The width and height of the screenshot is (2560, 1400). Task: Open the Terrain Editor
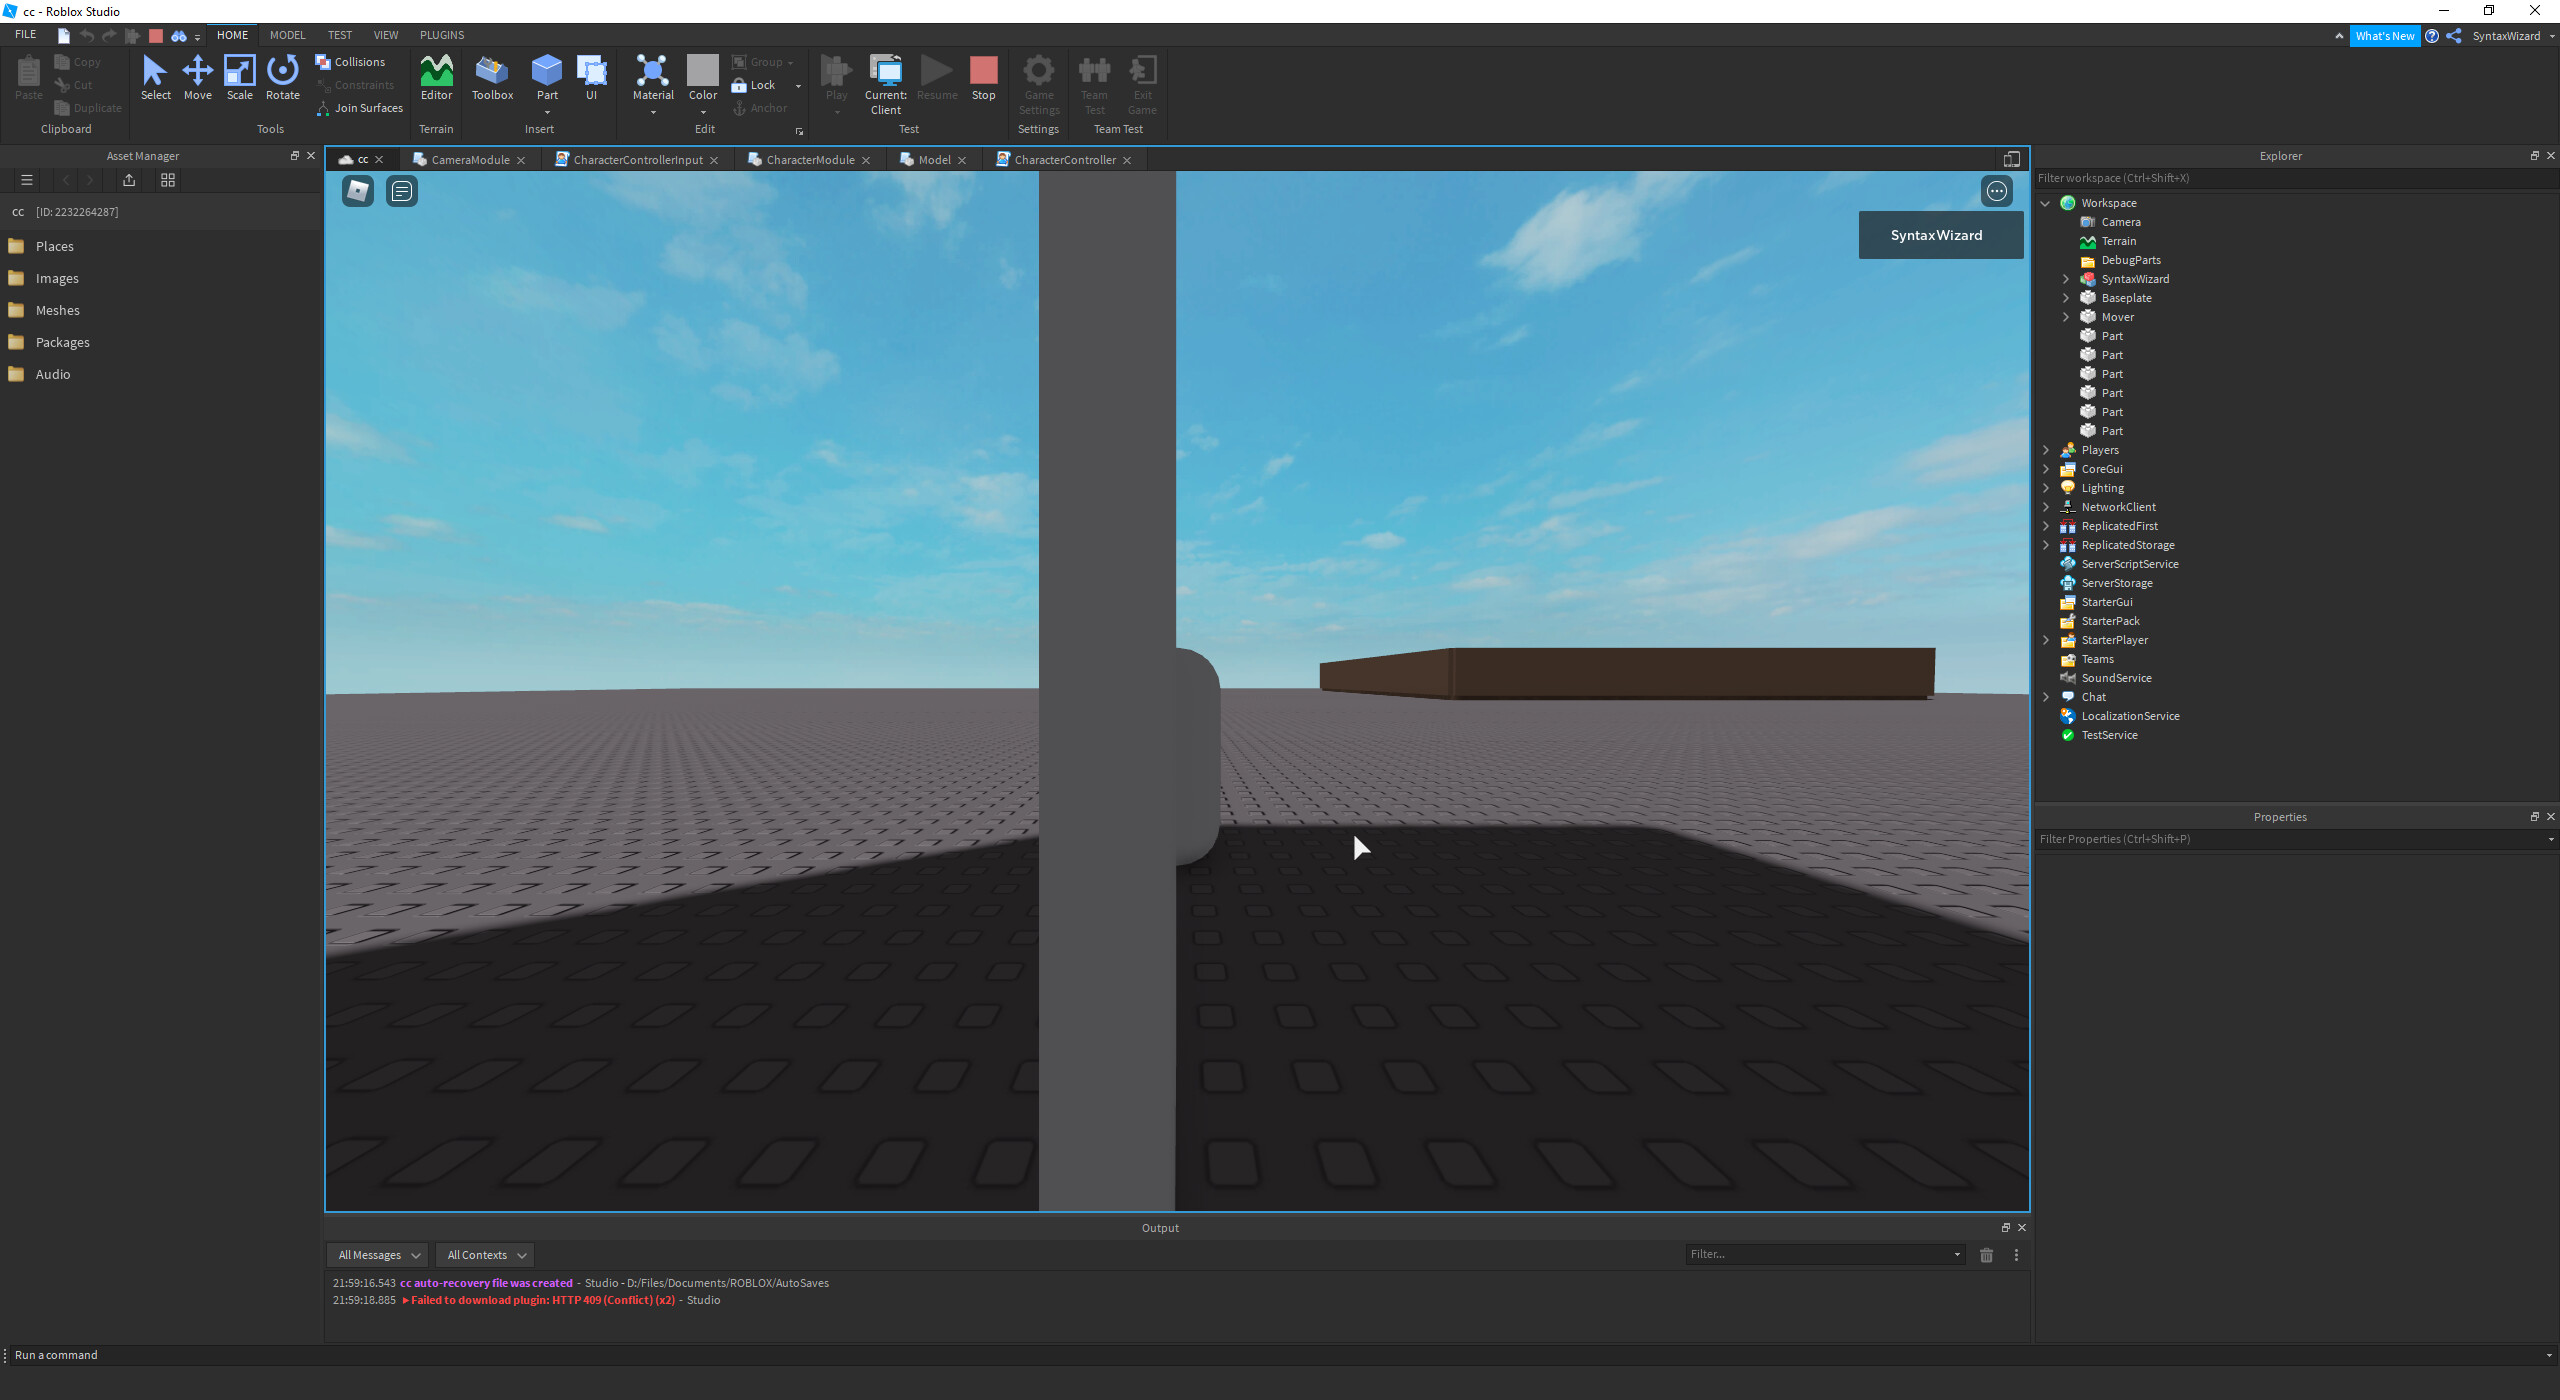pyautogui.click(x=436, y=76)
